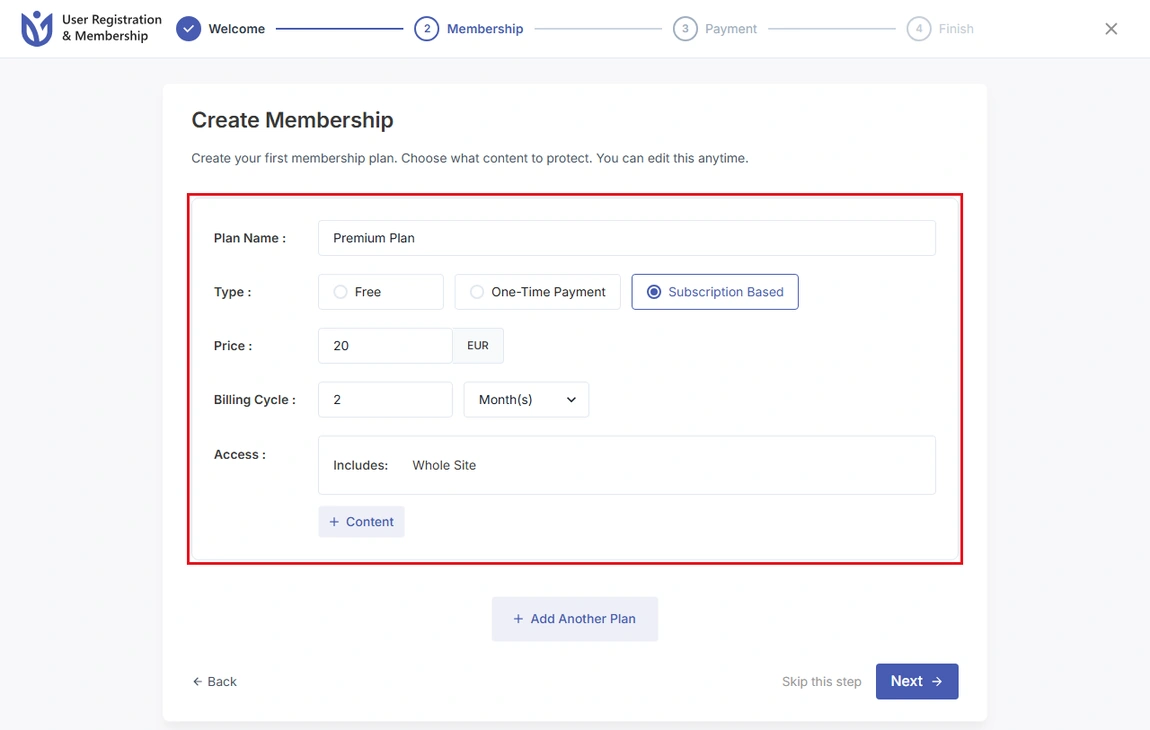Select the Free plan type
Image resolution: width=1150 pixels, height=730 pixels.
pos(381,292)
